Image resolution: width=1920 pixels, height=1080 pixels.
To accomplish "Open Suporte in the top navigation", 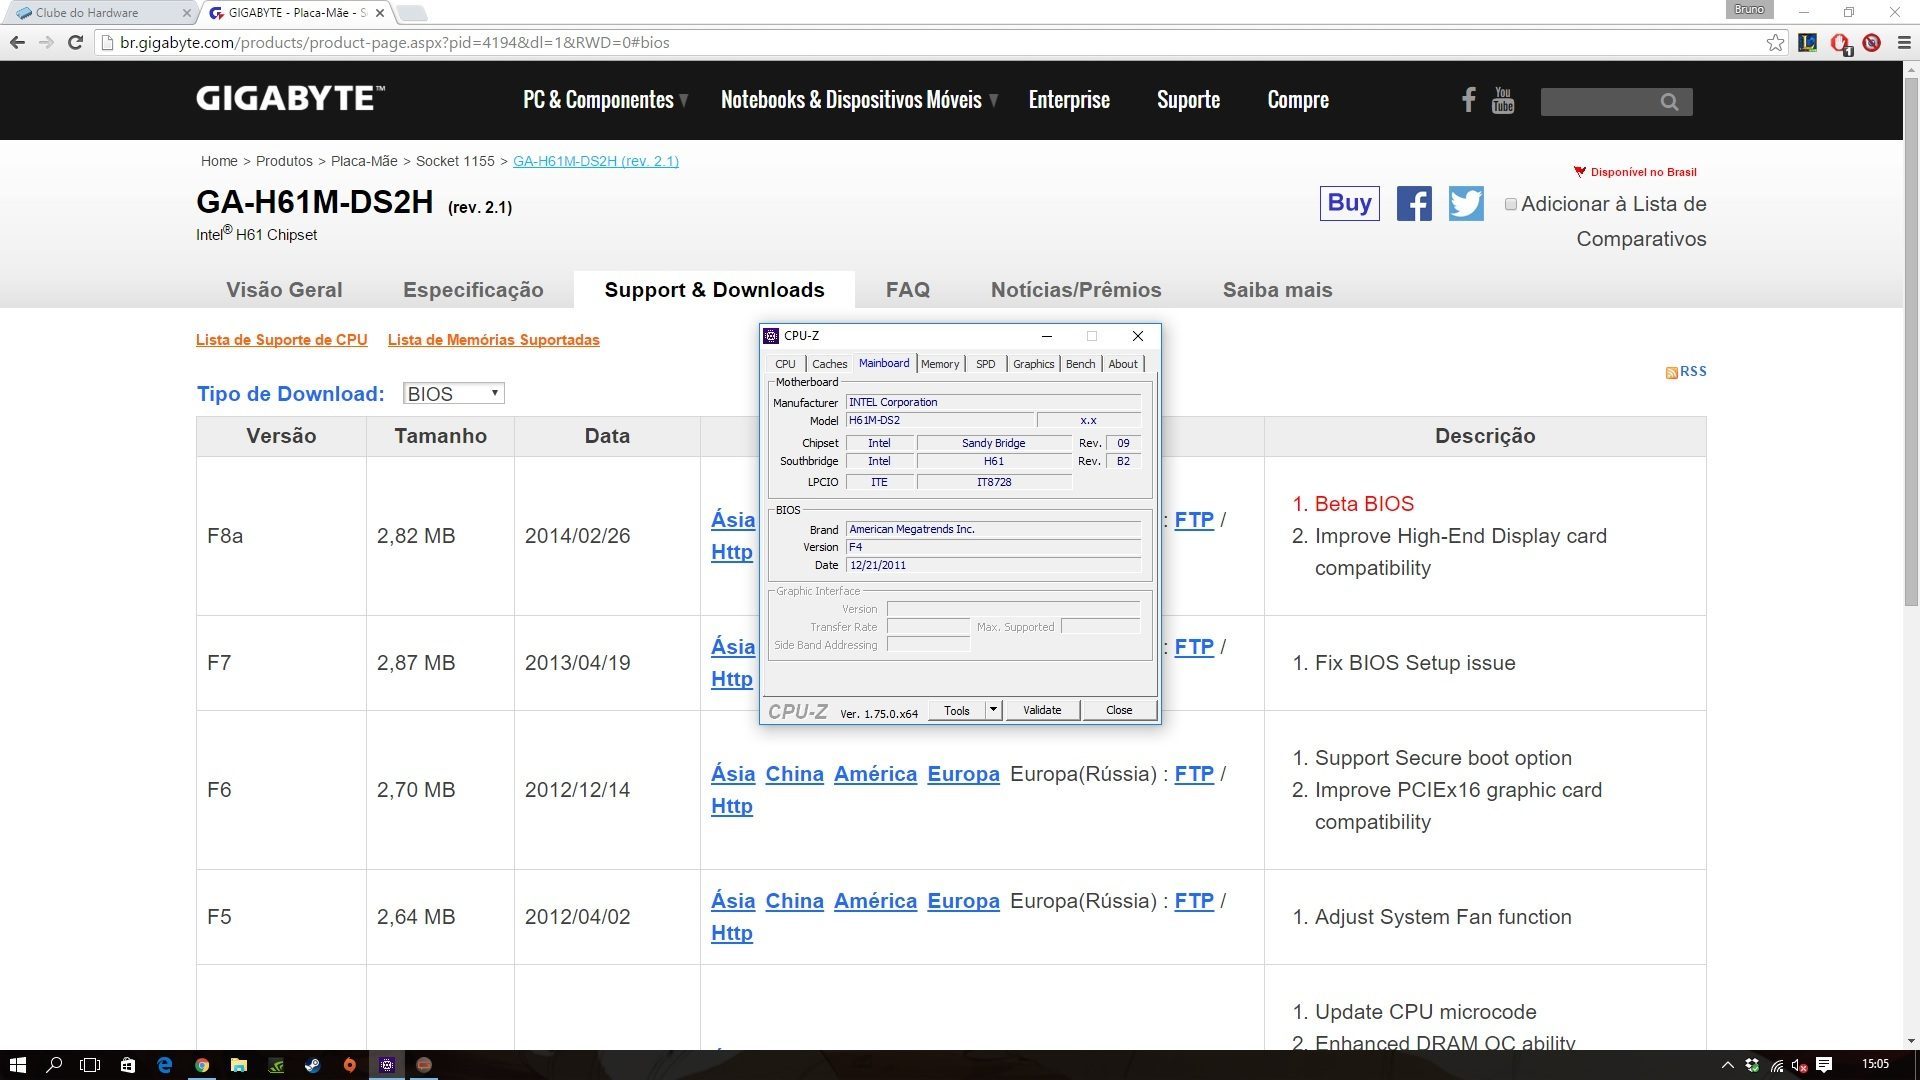I will (x=1188, y=100).
